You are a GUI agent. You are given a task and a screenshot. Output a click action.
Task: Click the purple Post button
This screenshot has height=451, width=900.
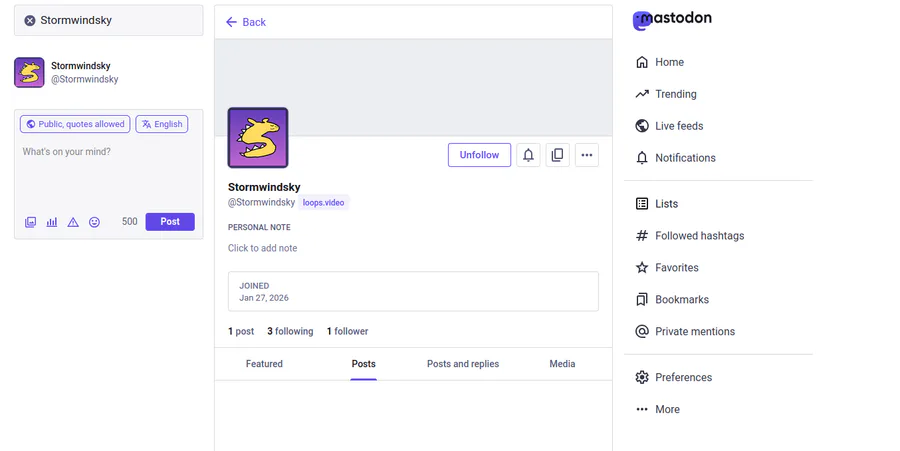coord(170,221)
